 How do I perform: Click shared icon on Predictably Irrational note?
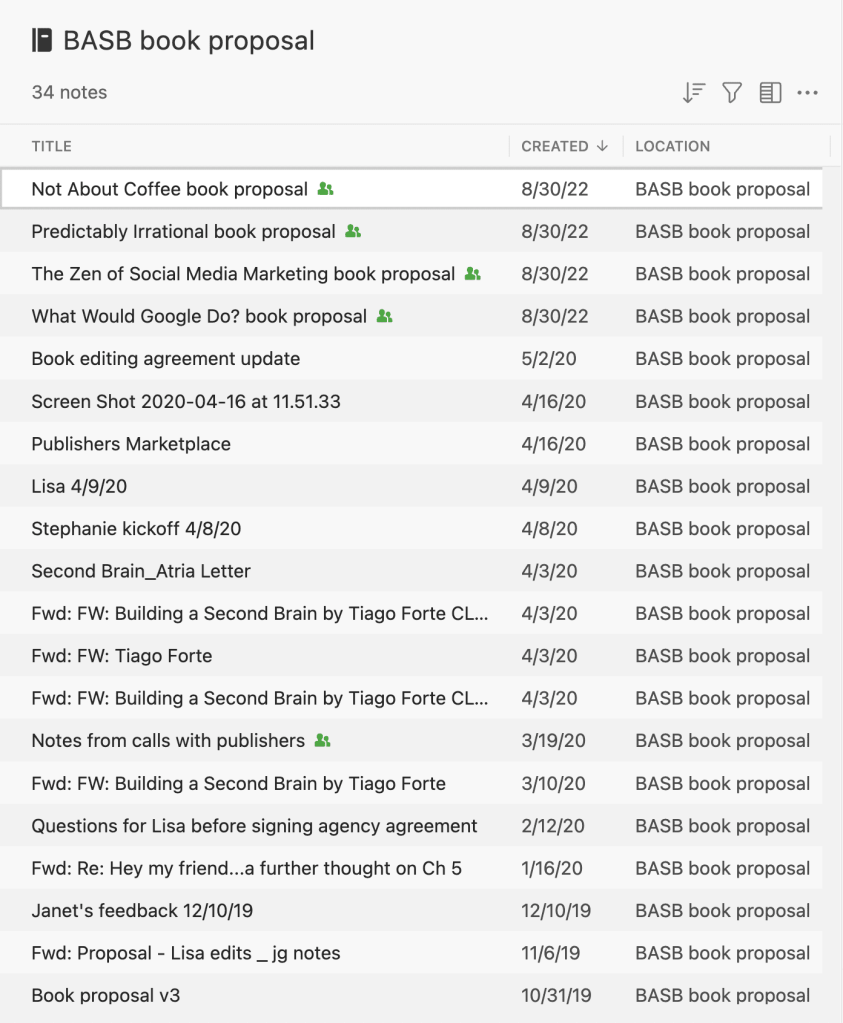(352, 231)
